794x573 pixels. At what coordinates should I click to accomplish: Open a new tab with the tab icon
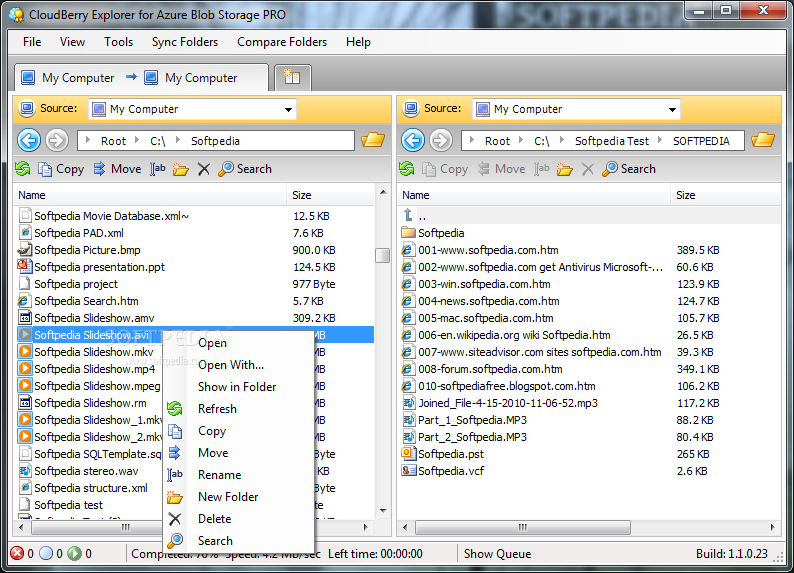pos(292,77)
